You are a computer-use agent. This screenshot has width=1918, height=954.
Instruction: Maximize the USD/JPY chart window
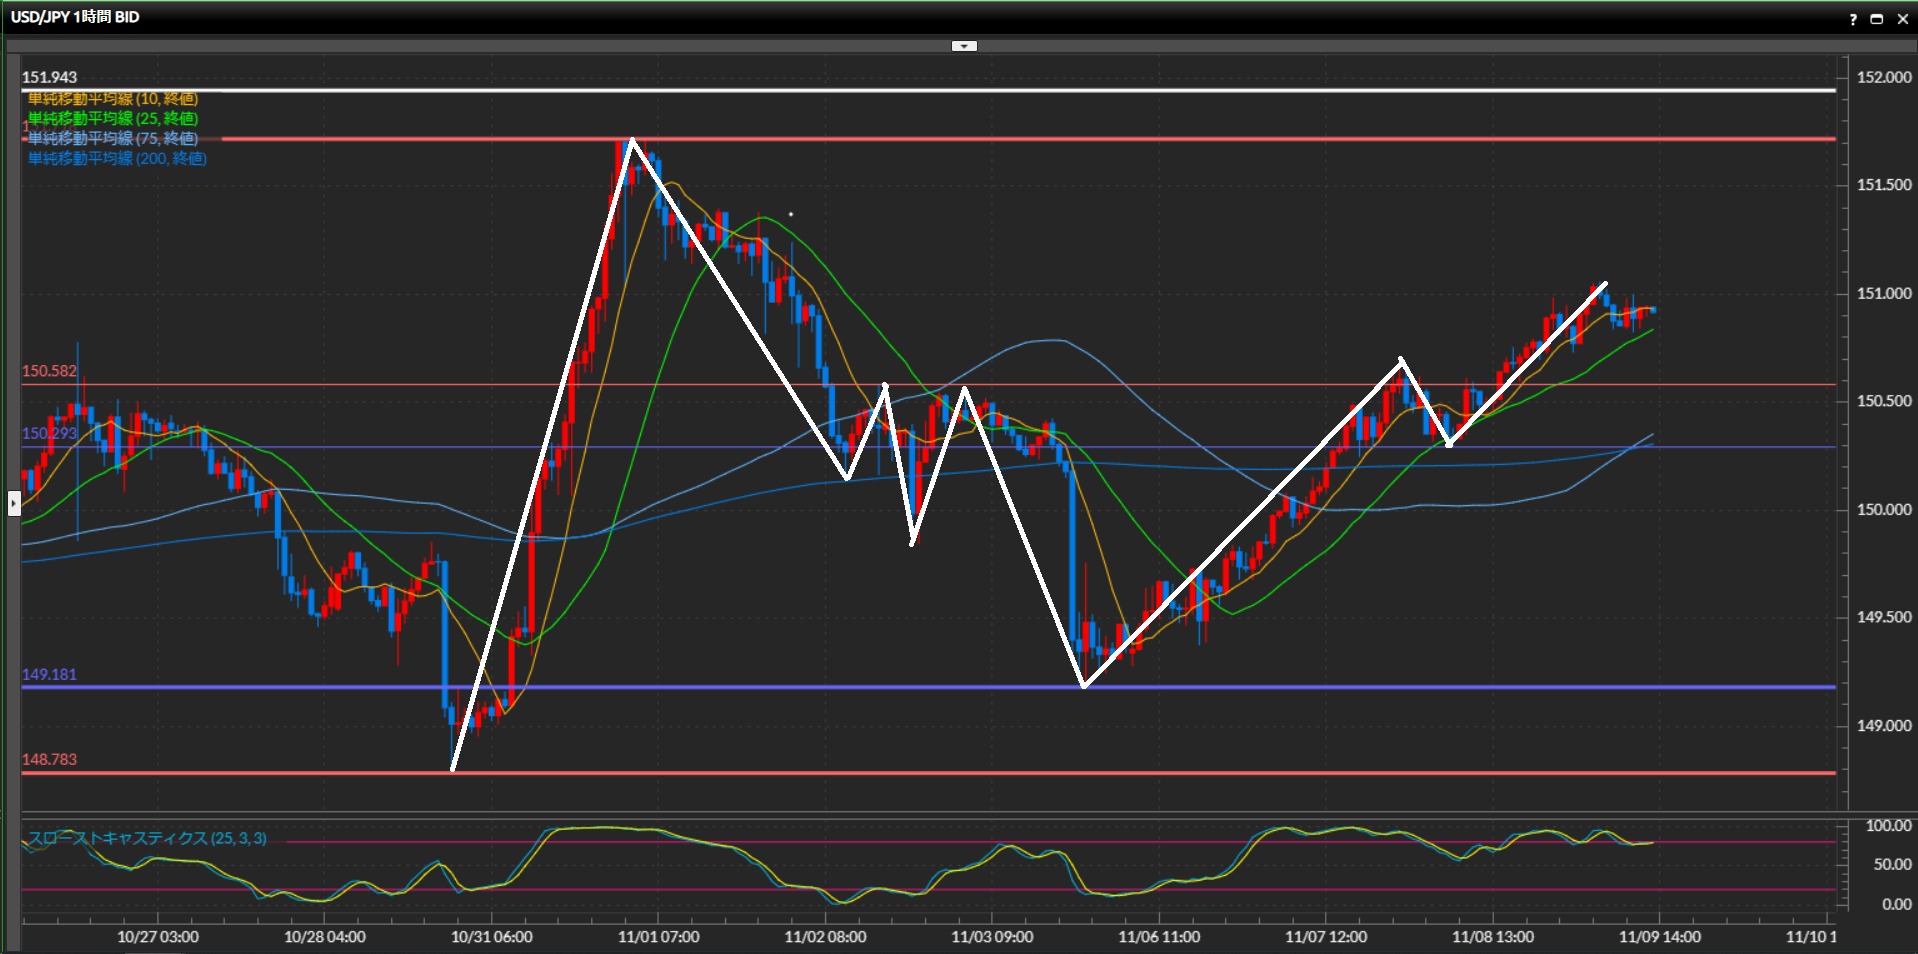pyautogui.click(x=1877, y=19)
